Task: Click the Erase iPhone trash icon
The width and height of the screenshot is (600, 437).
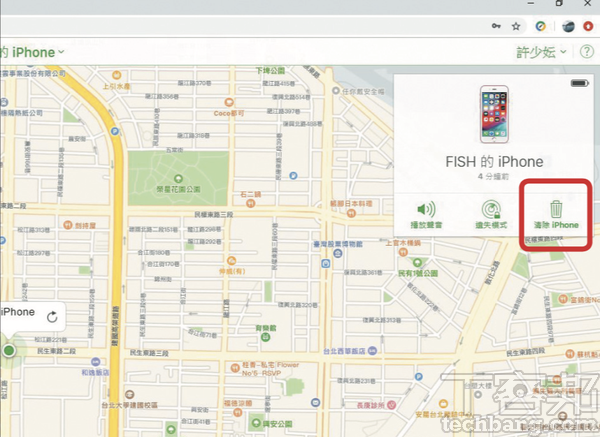Action: [x=556, y=209]
